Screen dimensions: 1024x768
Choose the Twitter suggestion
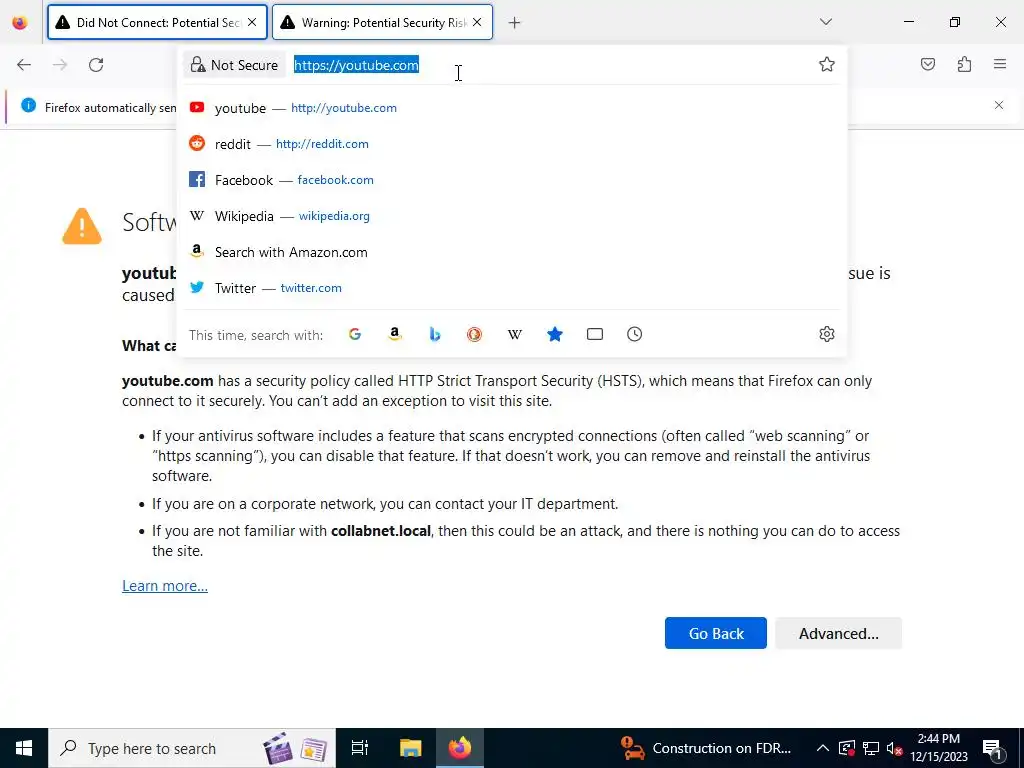512,288
